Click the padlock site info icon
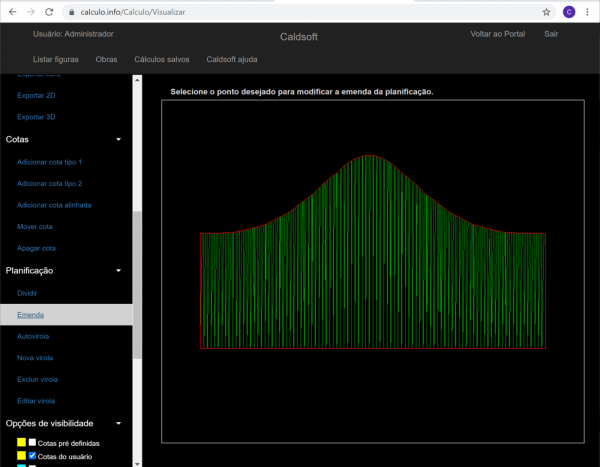 point(70,12)
